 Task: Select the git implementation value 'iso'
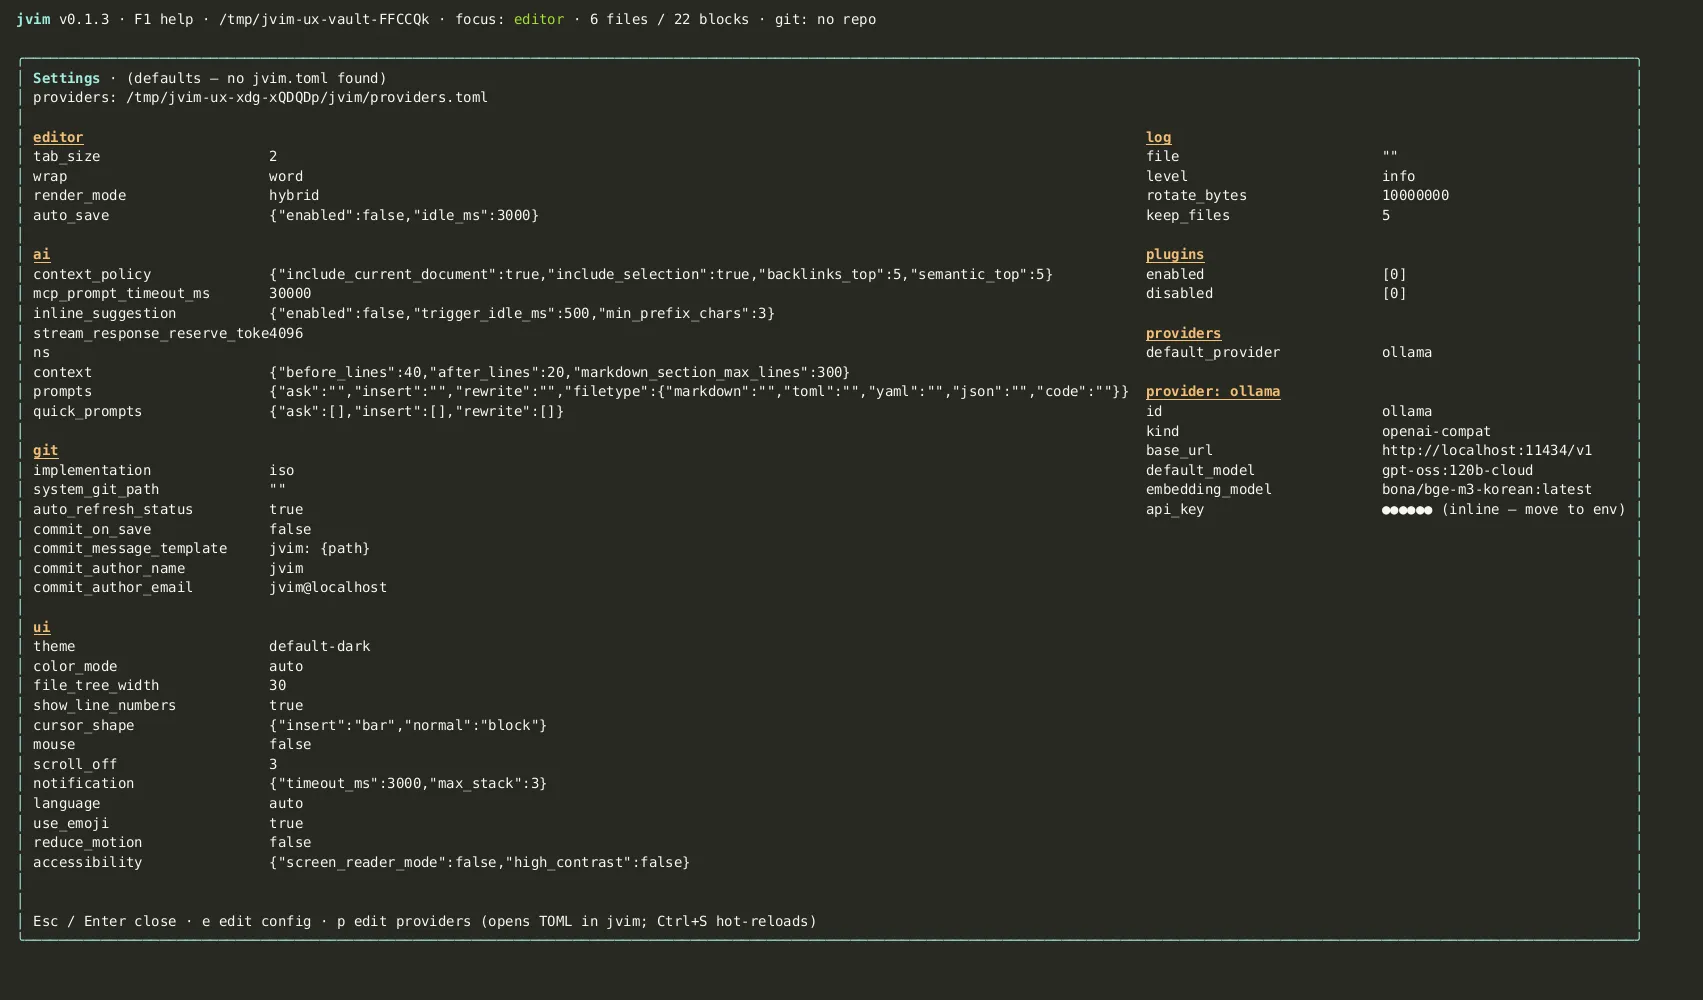click(x=282, y=470)
